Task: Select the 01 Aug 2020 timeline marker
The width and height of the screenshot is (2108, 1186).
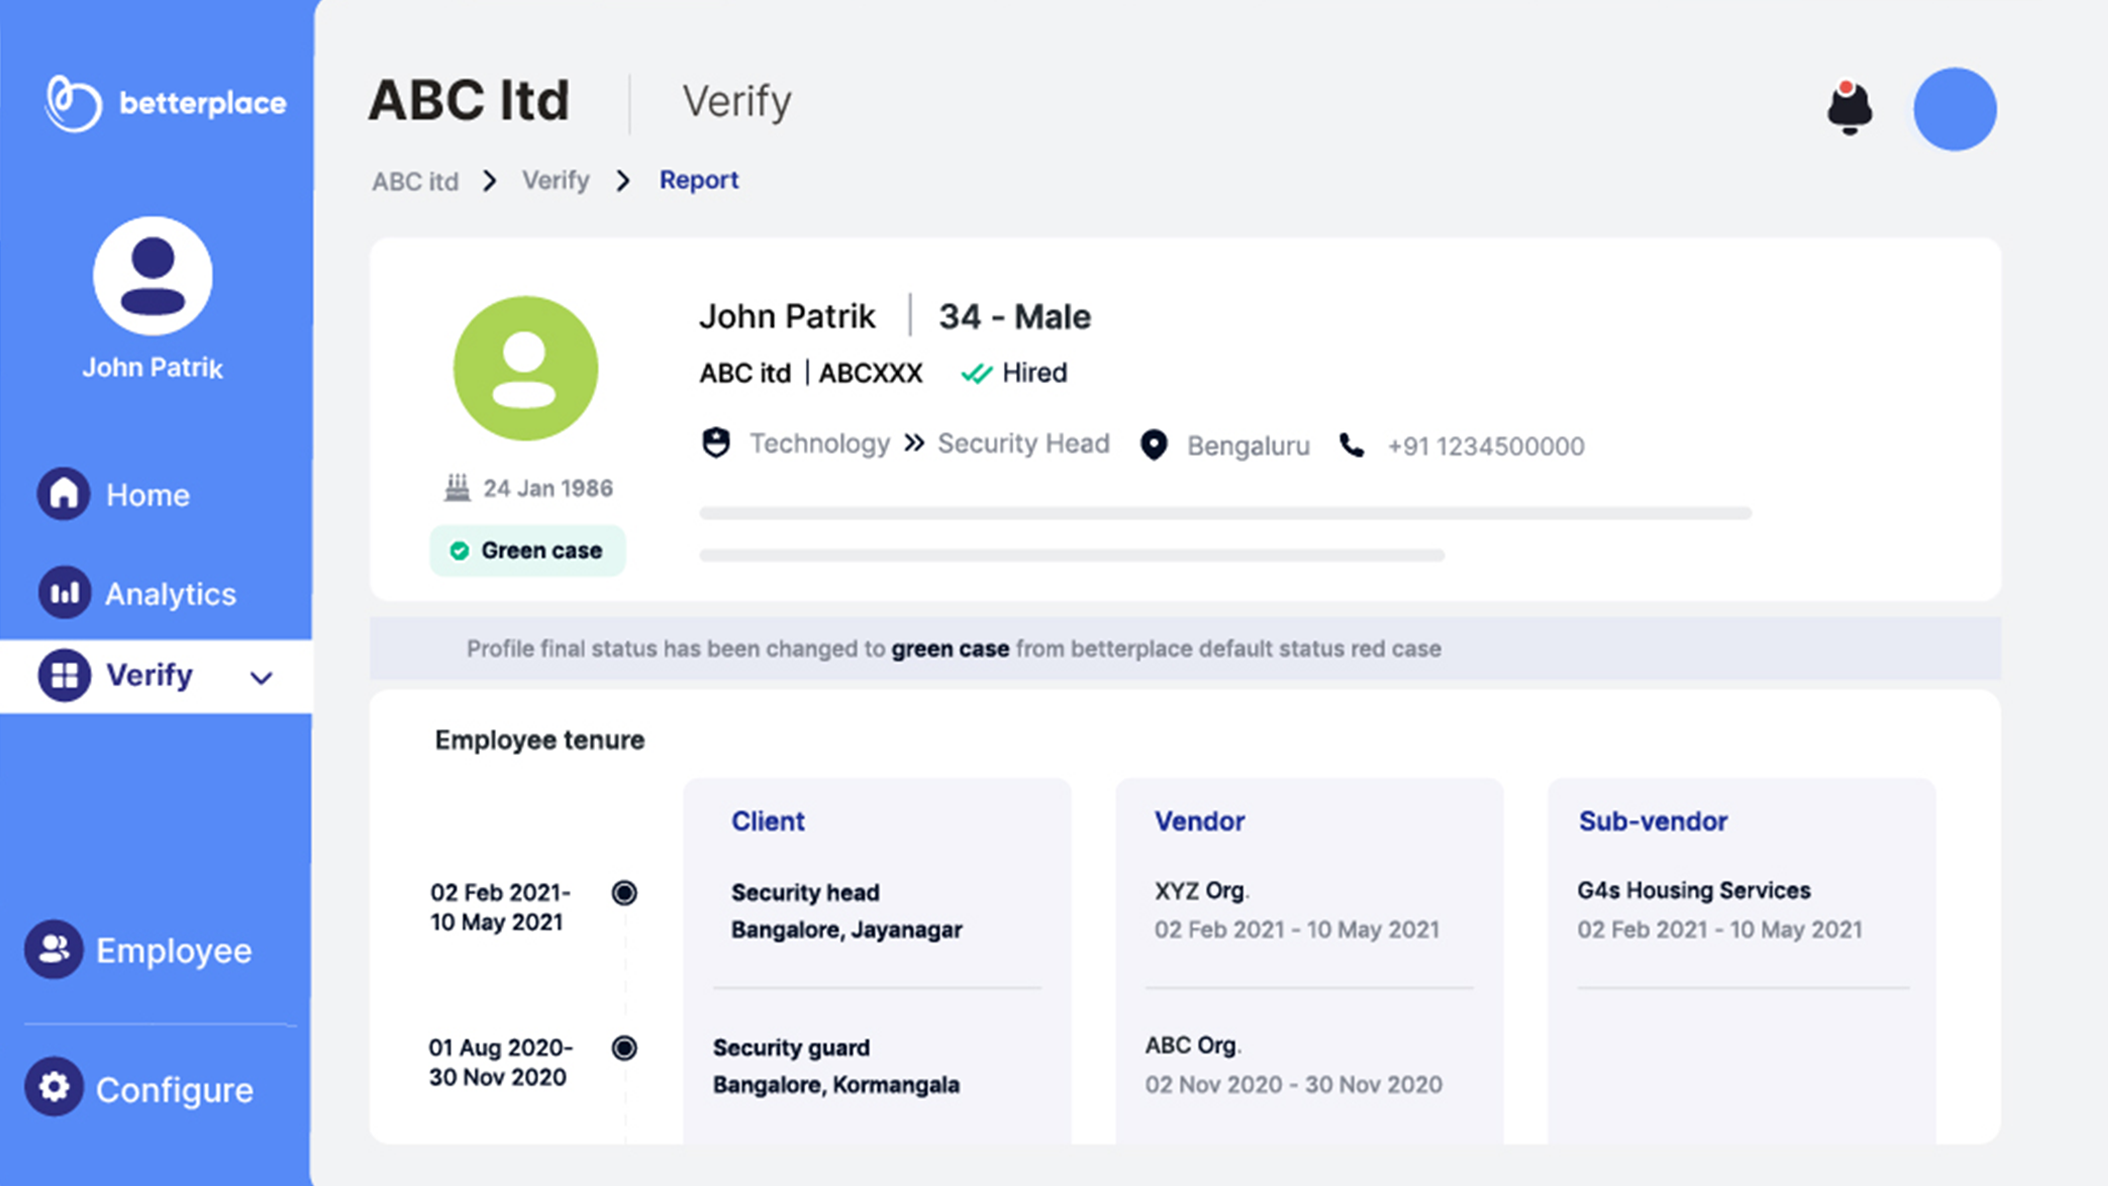Action: pyautogui.click(x=624, y=1047)
